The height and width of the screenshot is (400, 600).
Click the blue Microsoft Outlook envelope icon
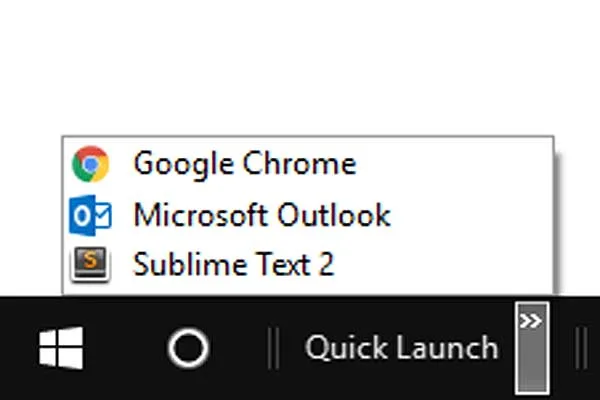(x=90, y=215)
